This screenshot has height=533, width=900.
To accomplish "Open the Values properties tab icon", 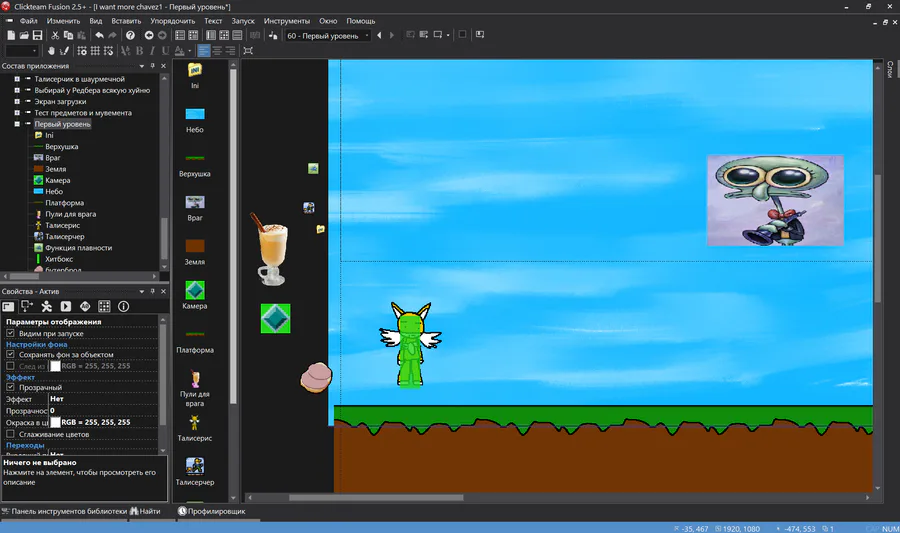I will coord(85,306).
